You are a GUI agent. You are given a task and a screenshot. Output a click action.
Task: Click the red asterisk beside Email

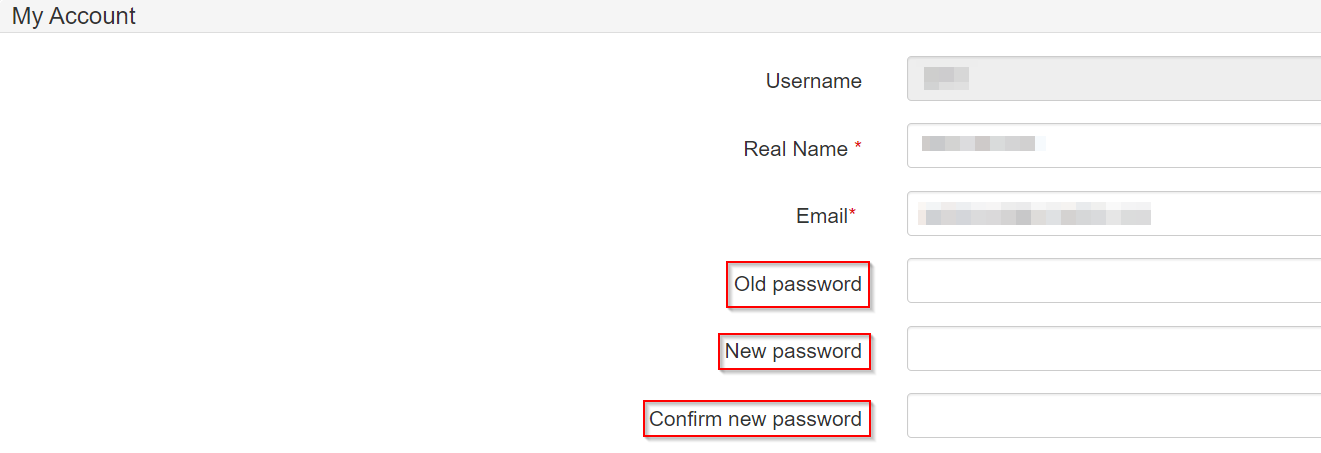pos(853,213)
